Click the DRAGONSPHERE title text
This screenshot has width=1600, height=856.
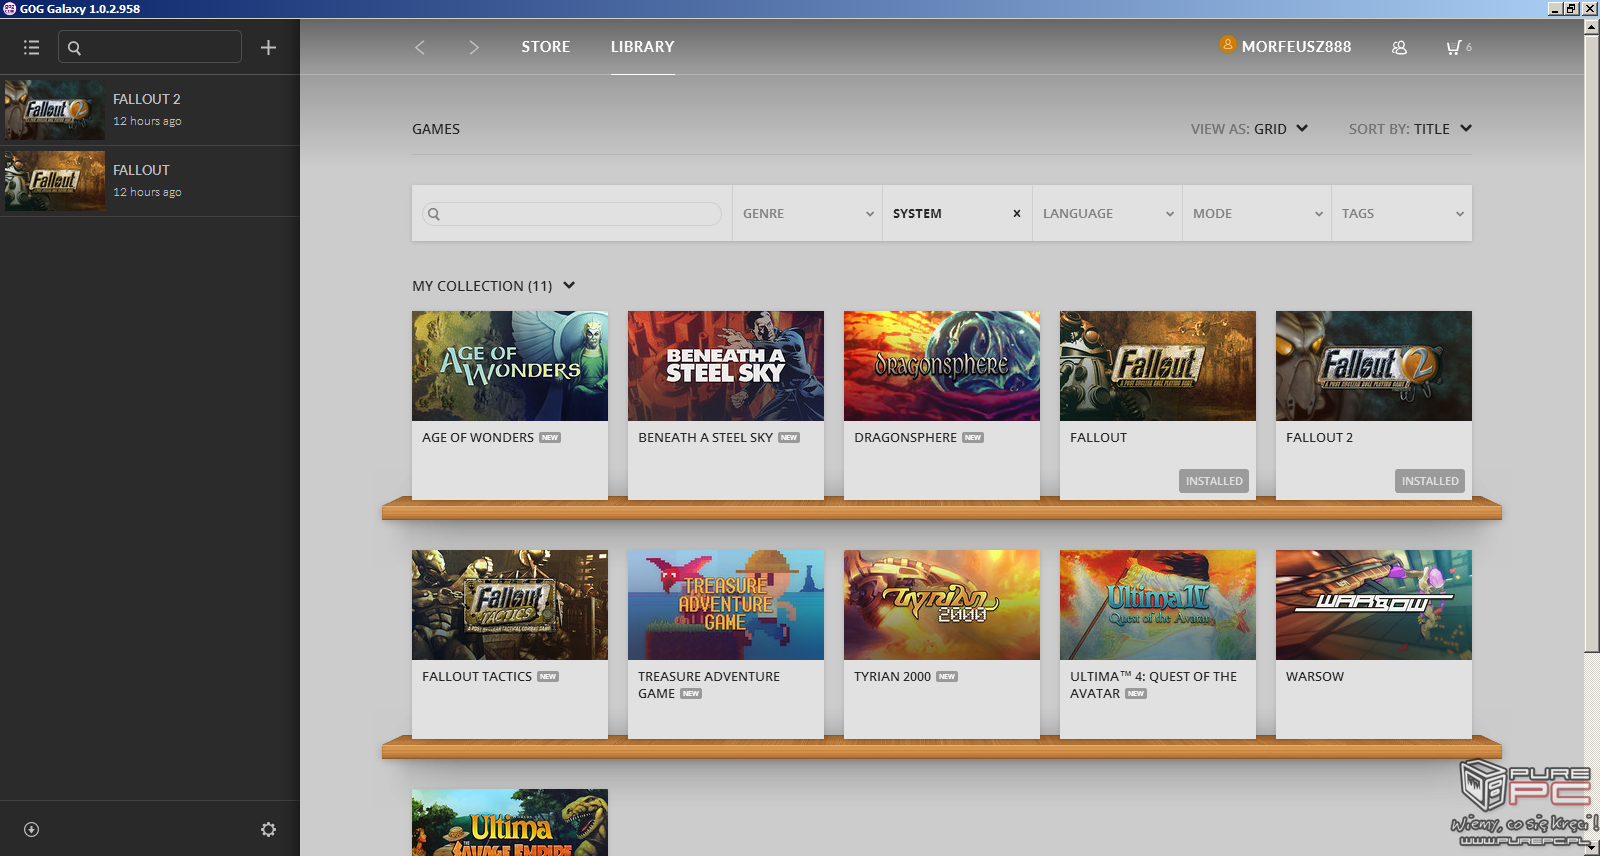(x=905, y=438)
